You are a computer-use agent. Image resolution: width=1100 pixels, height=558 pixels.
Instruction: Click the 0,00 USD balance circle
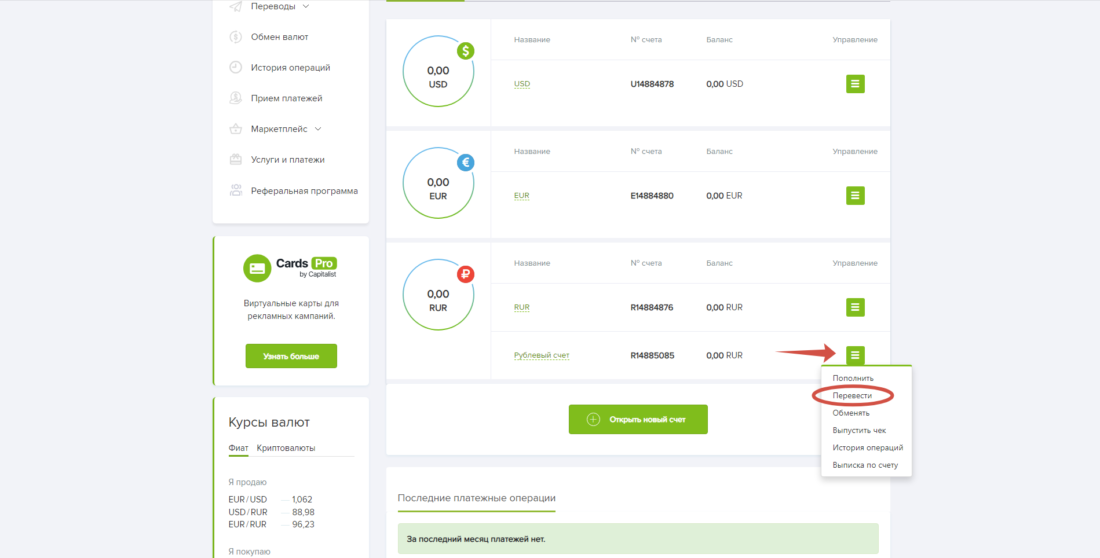click(438, 72)
